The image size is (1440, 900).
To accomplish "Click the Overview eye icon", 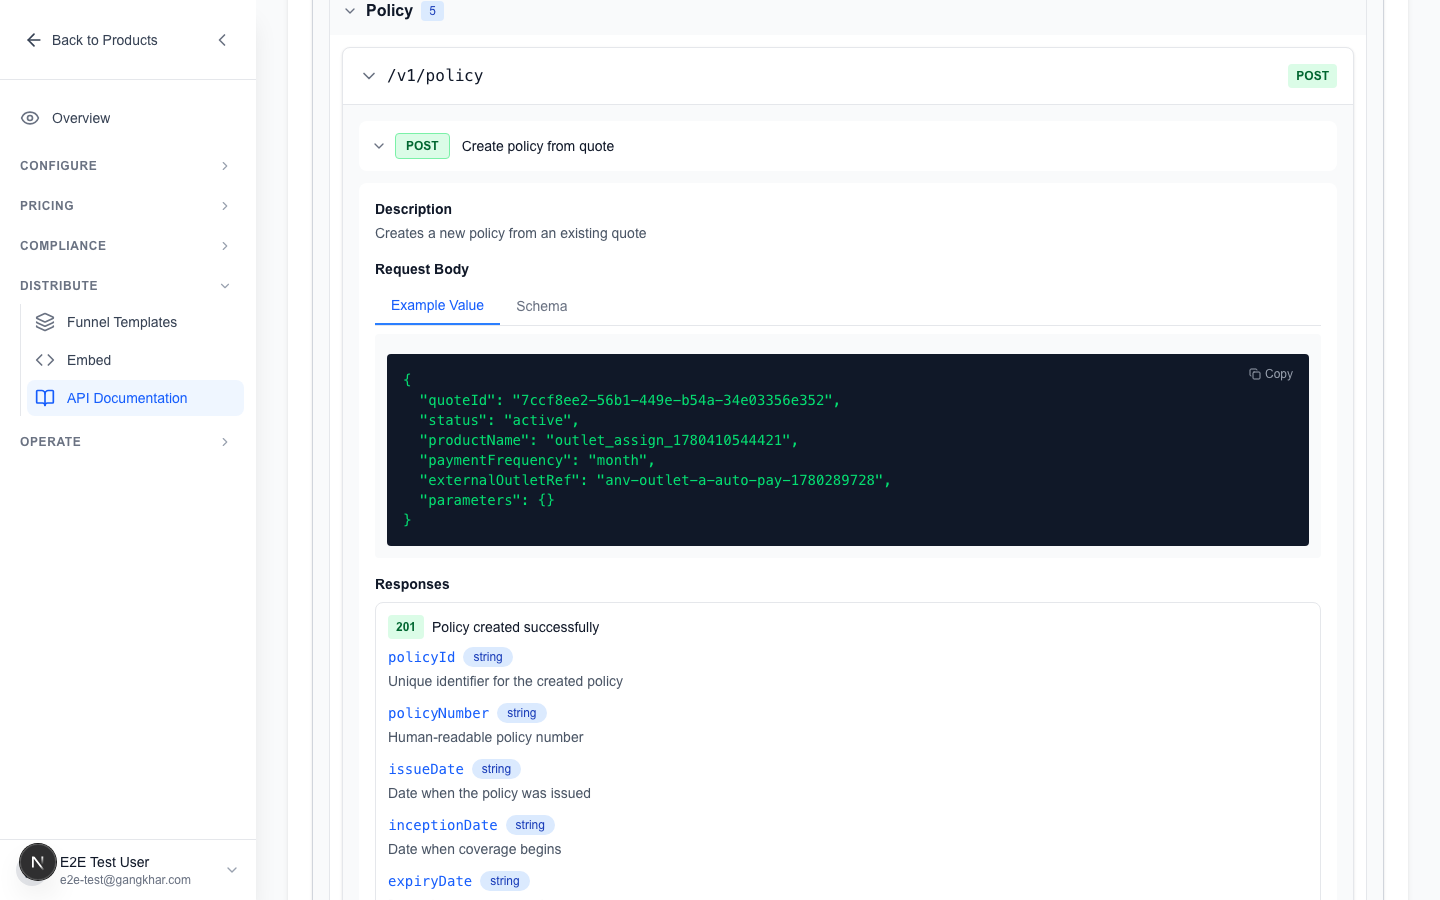I will tap(30, 118).
